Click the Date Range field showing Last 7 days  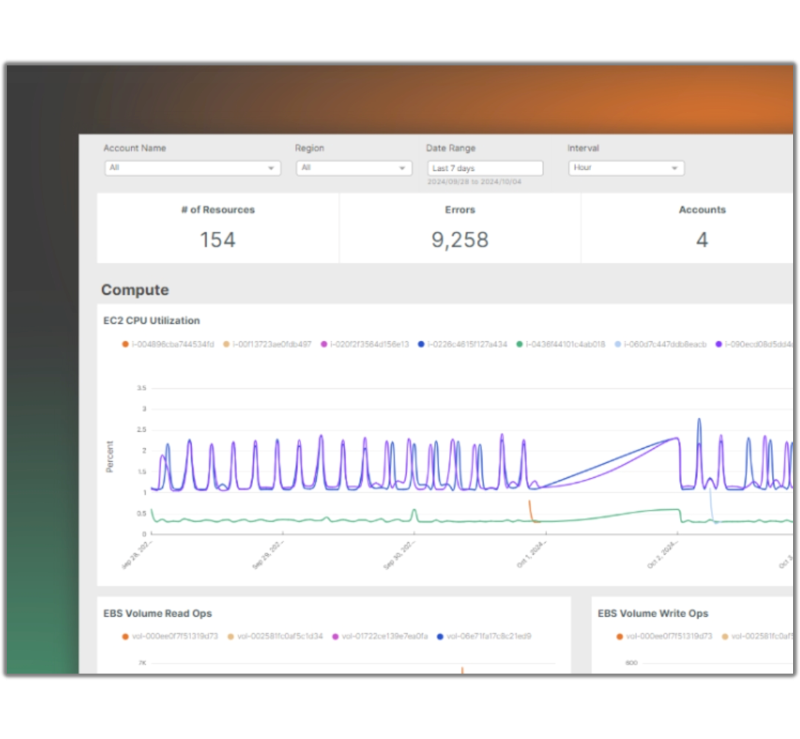485,168
